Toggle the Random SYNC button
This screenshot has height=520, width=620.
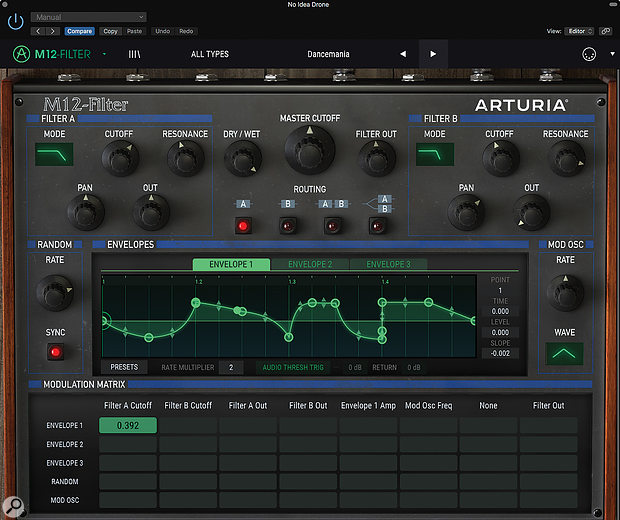(55, 352)
